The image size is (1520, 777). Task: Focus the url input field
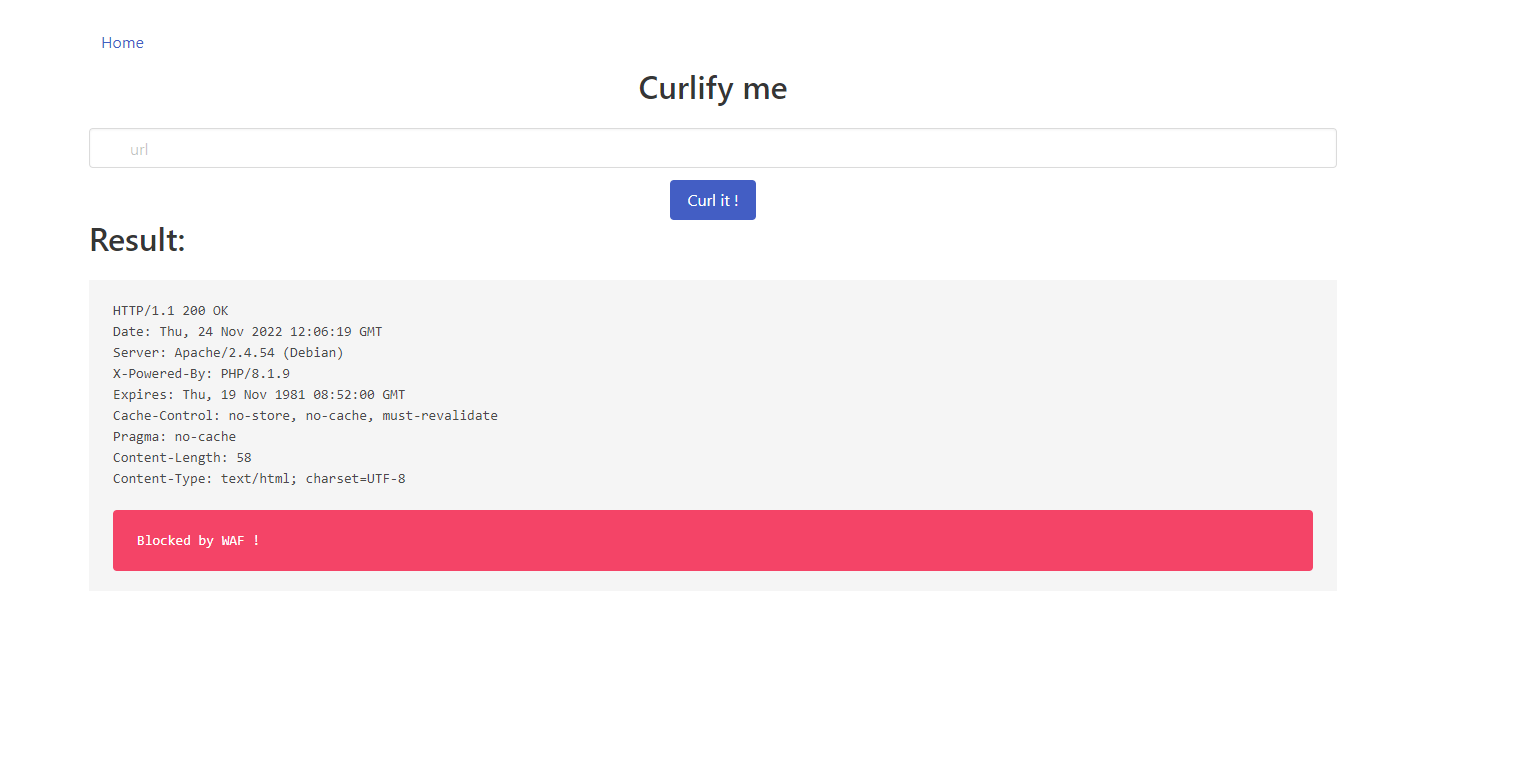pyautogui.click(x=712, y=148)
